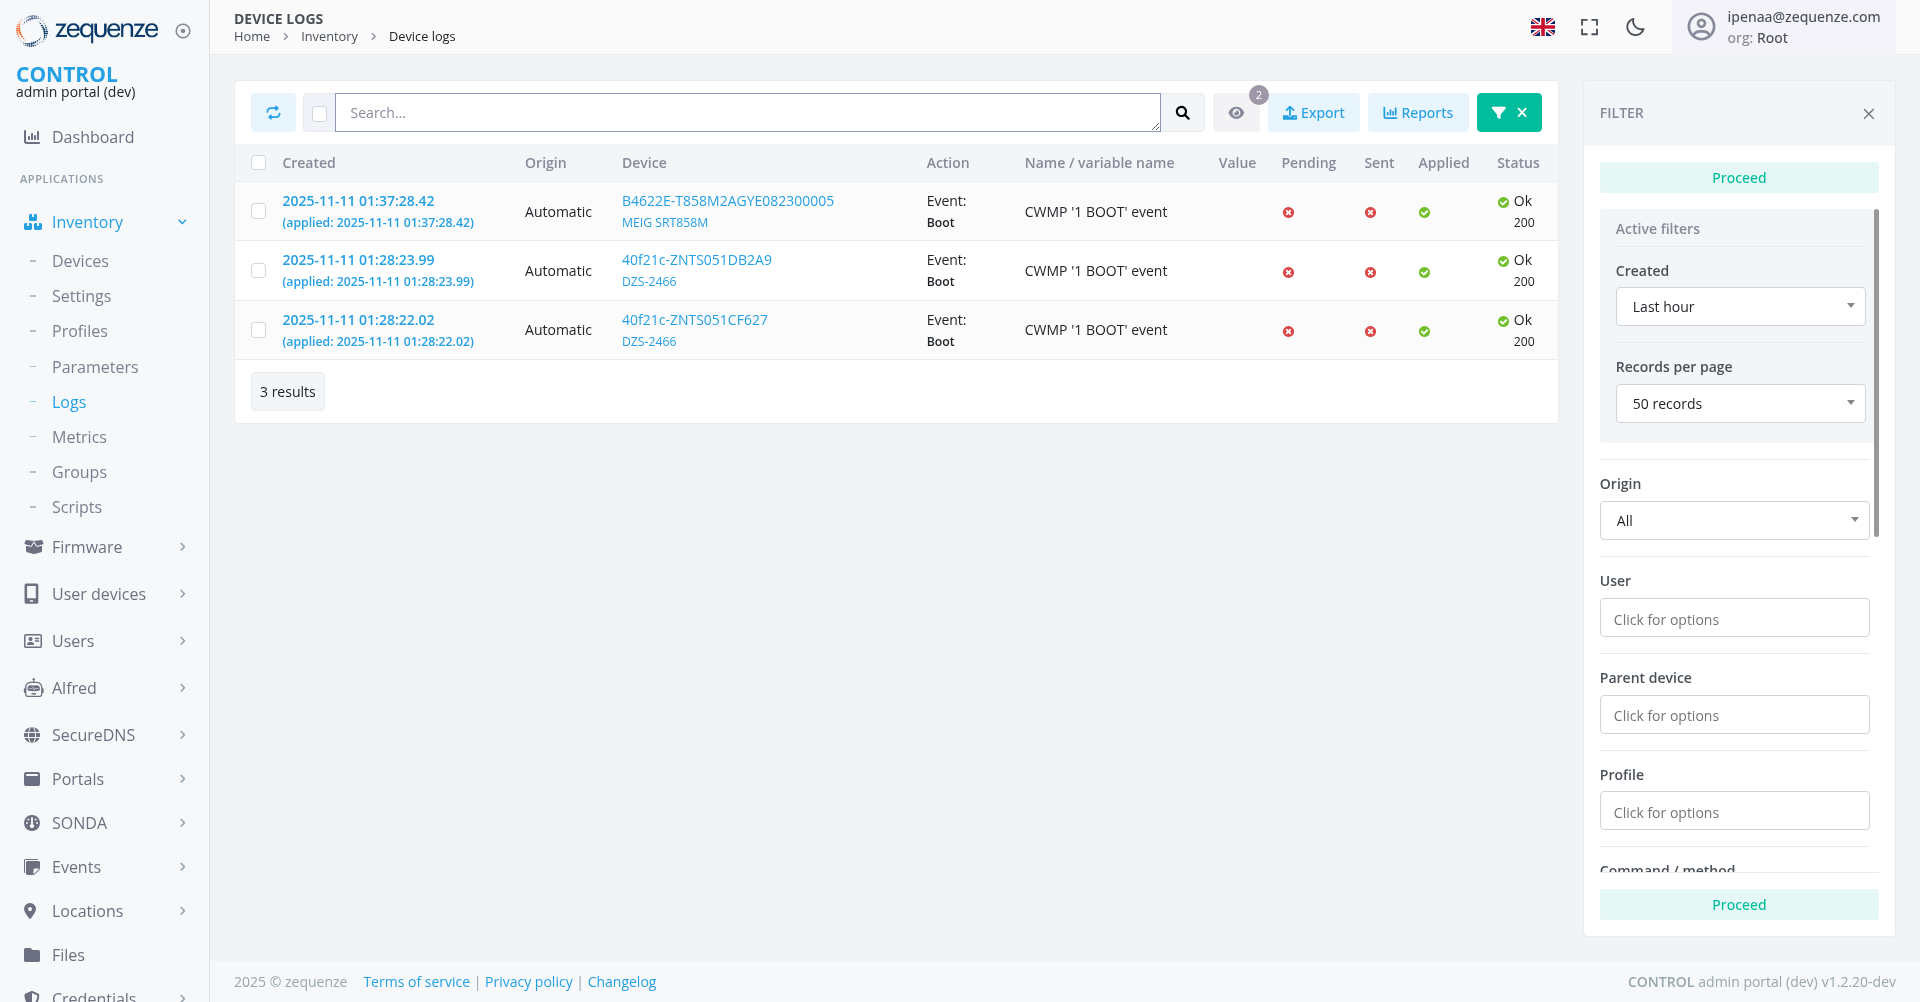Open the '50 records' per page dropdown

click(1740, 404)
